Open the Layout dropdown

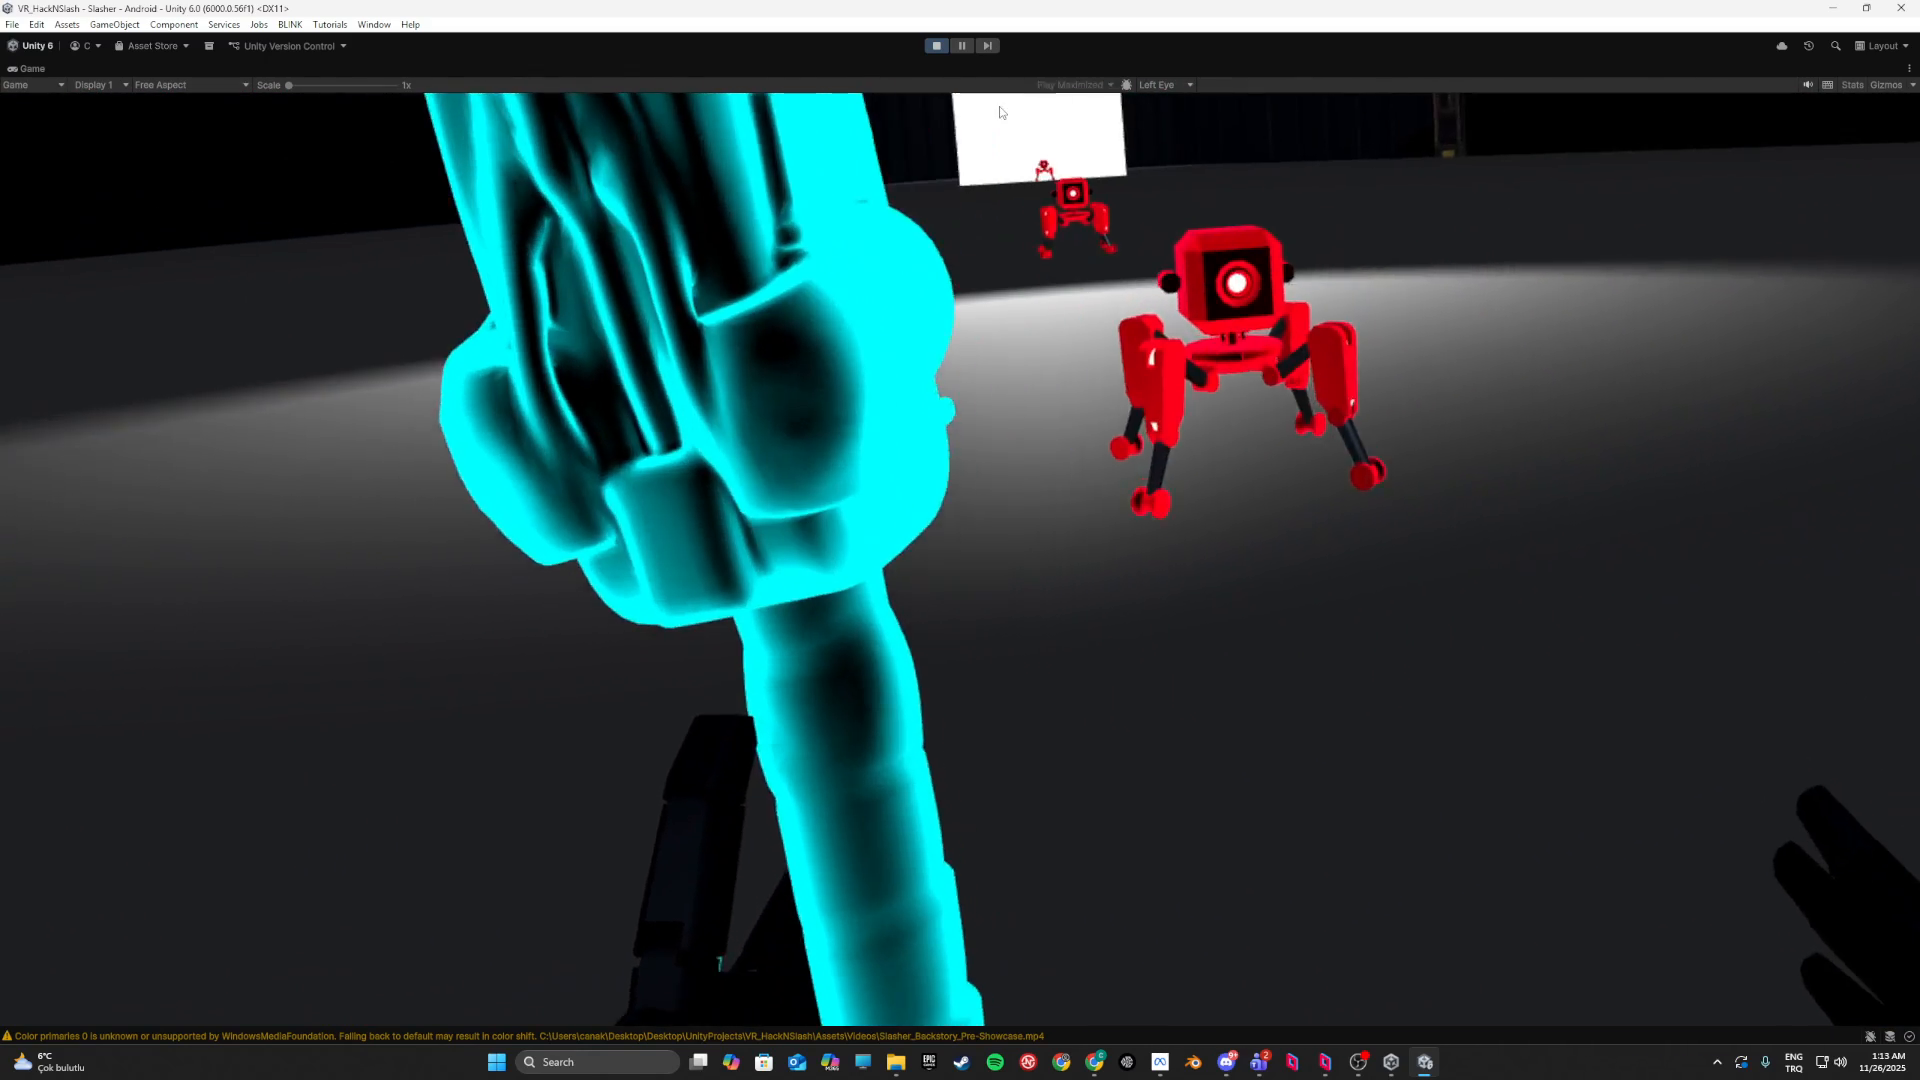(x=1882, y=46)
